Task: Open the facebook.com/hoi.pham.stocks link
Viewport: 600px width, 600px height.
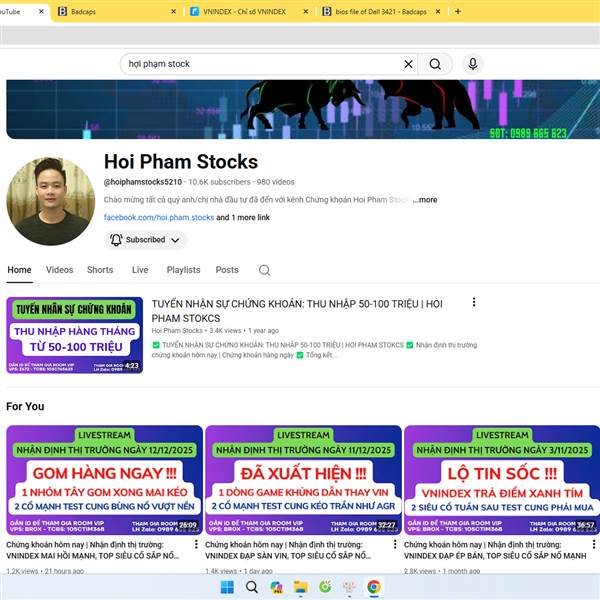Action: point(159,217)
